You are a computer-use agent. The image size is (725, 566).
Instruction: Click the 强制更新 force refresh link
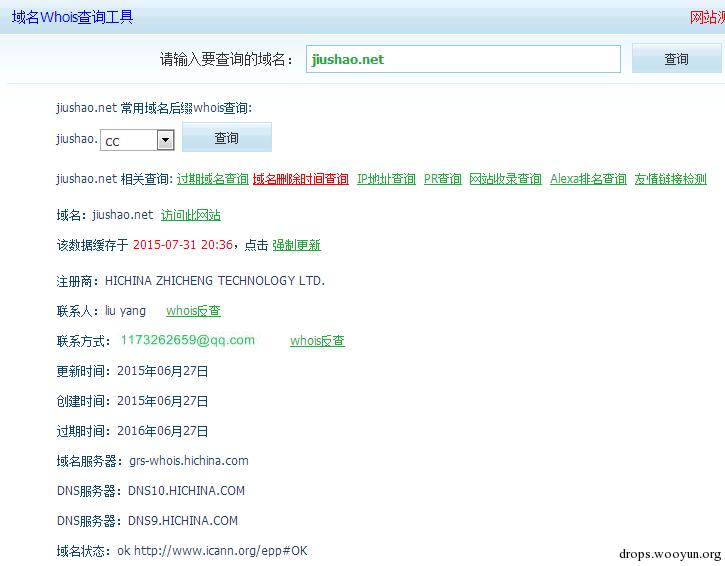(x=296, y=245)
